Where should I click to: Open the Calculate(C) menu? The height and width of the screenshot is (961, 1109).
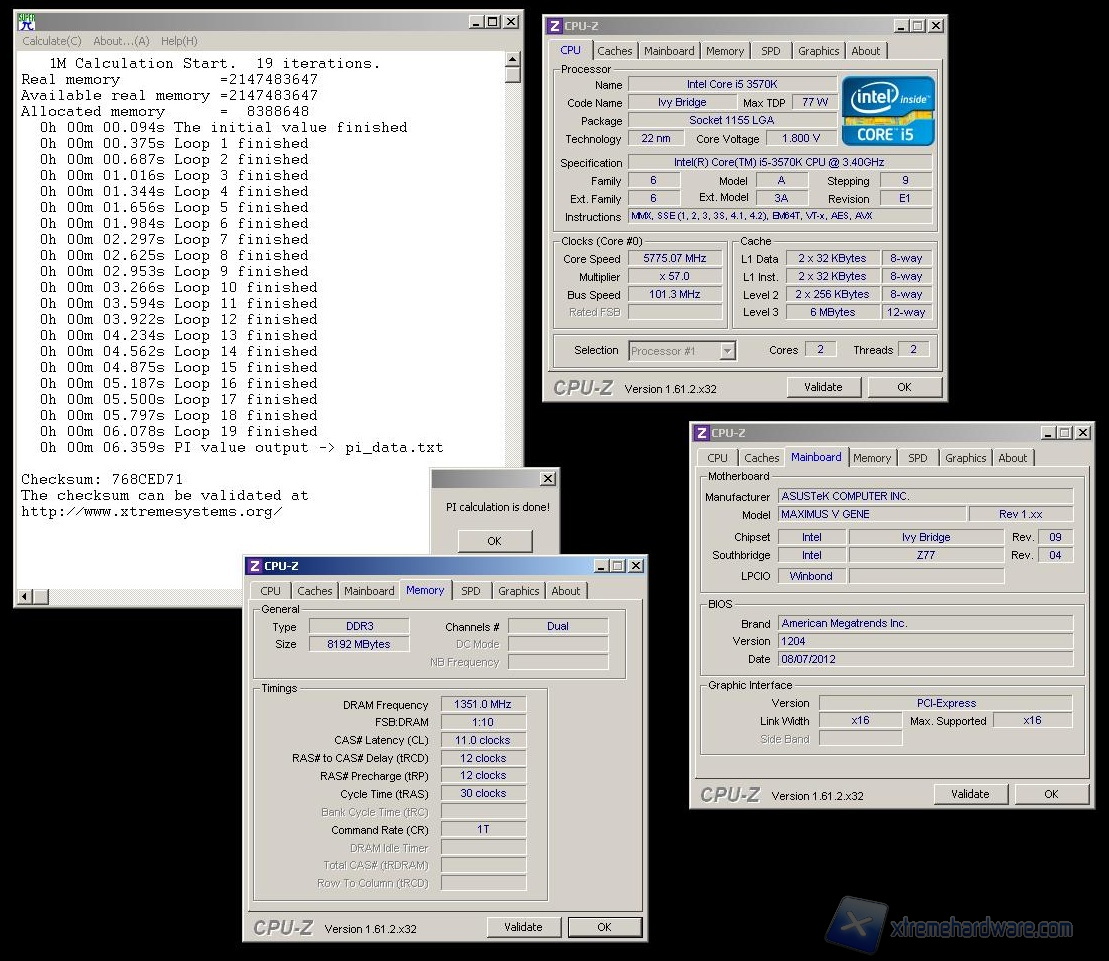pos(52,41)
